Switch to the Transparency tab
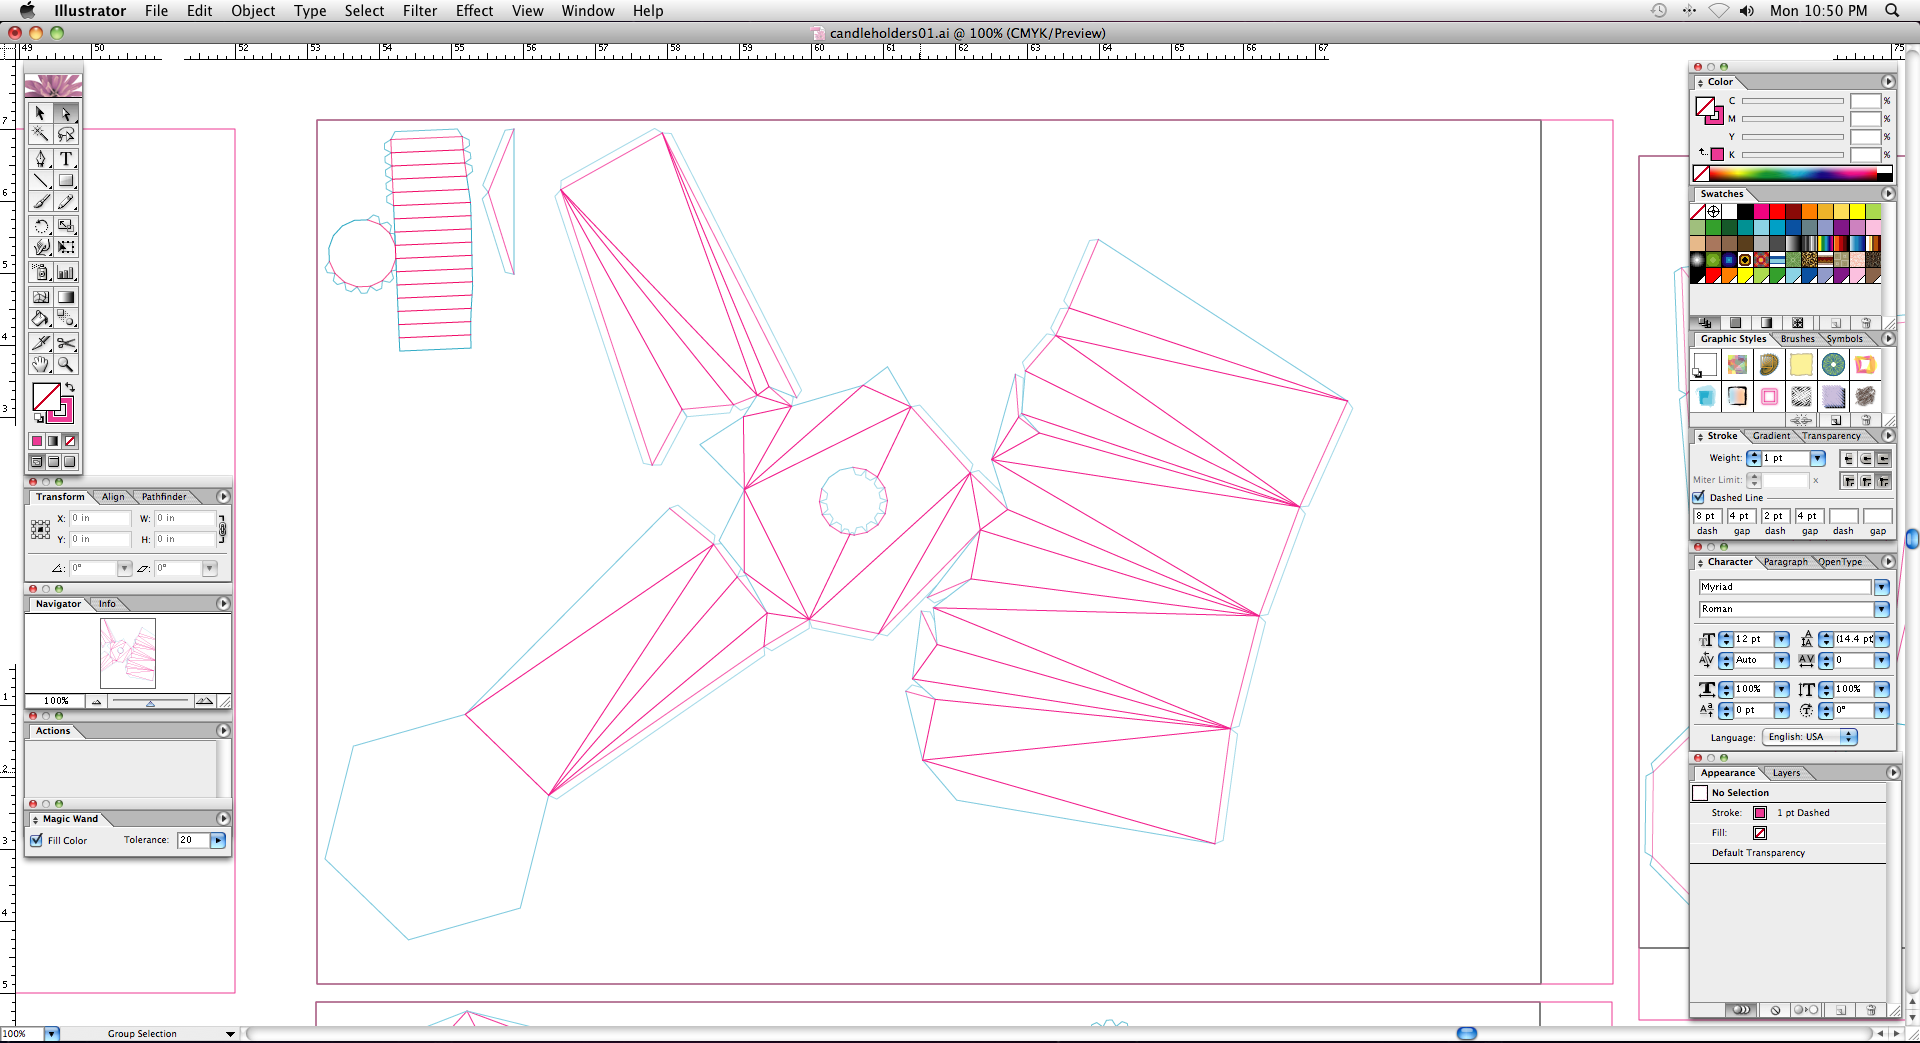The image size is (1920, 1043). pos(1831,436)
